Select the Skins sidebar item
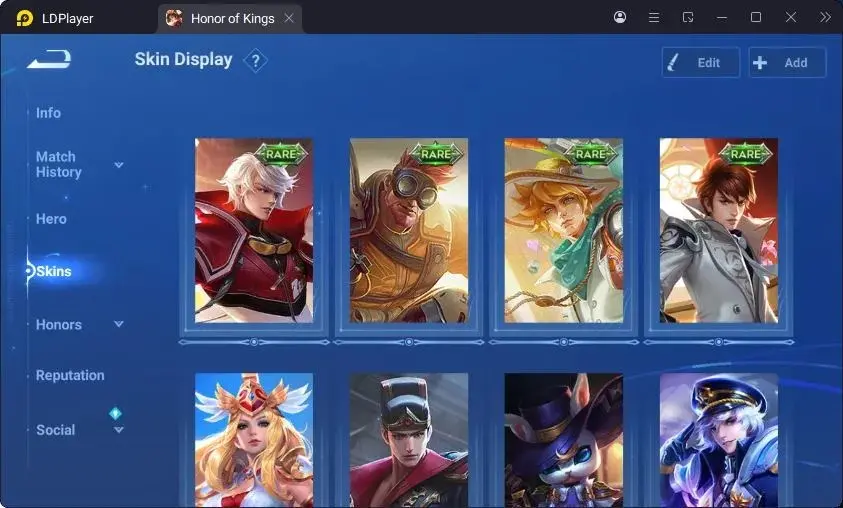The height and width of the screenshot is (508, 843). tap(54, 271)
